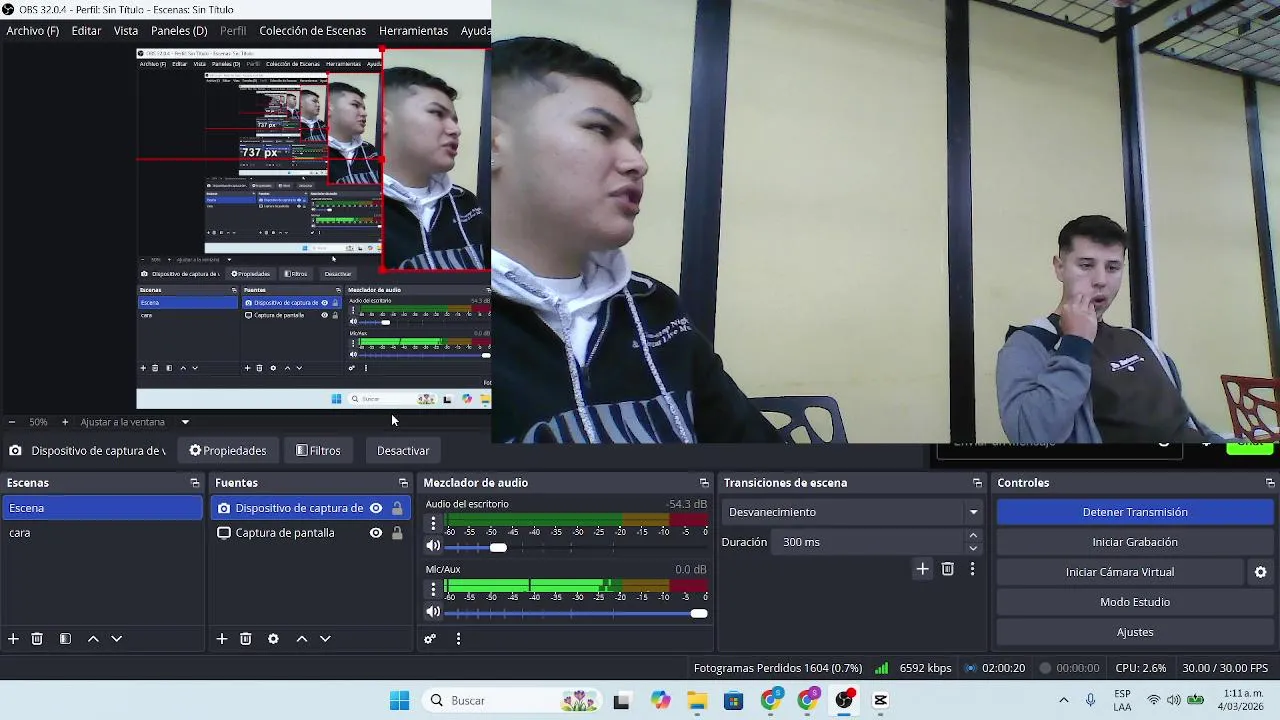Open Paneles menu
The width and height of the screenshot is (1280, 720).
click(179, 31)
